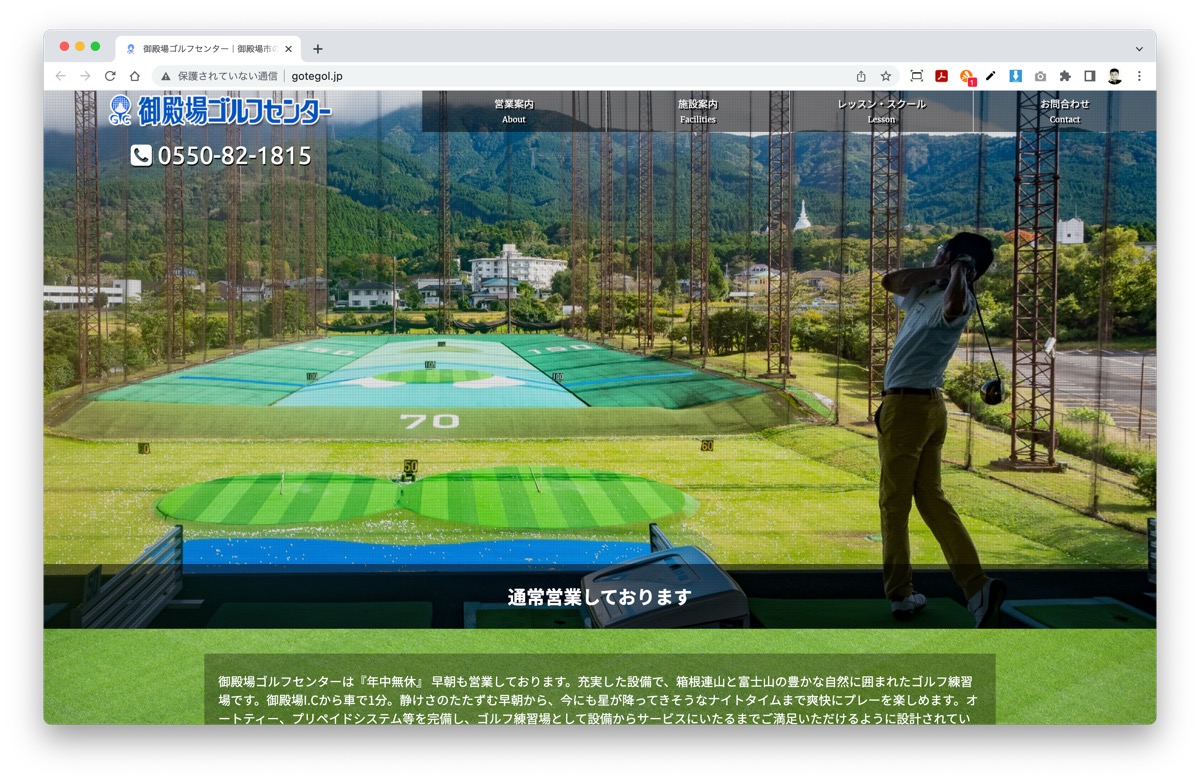The height and width of the screenshot is (782, 1200).
Task: Open the Adobe Acrobat extension
Action: (x=940, y=75)
